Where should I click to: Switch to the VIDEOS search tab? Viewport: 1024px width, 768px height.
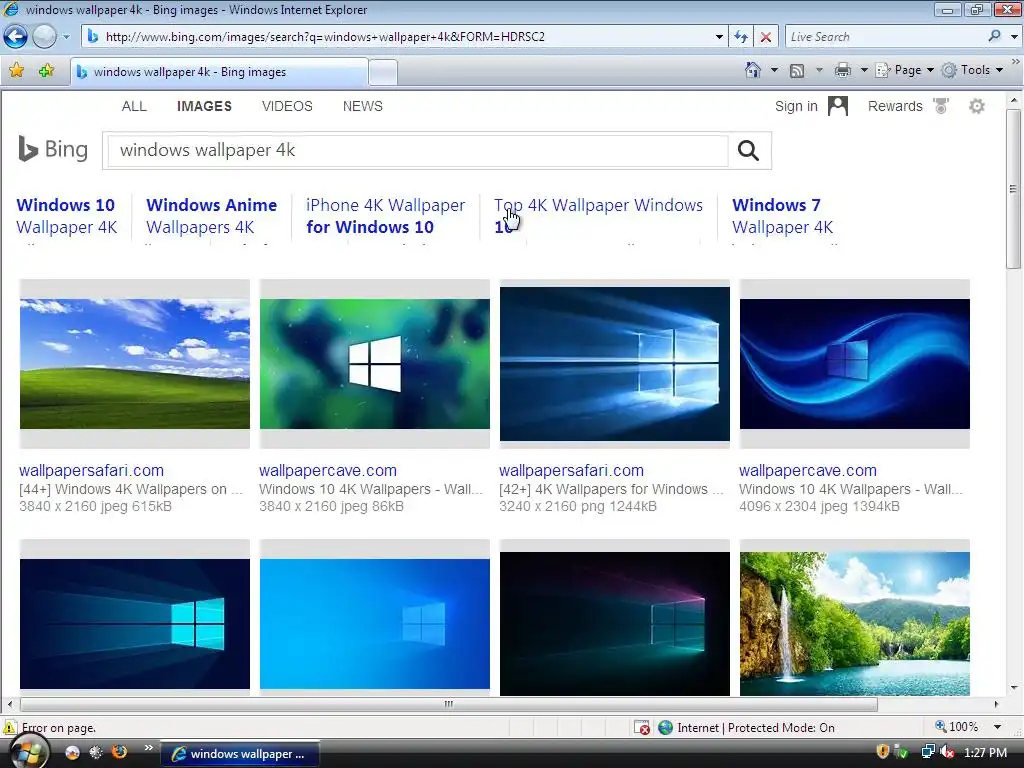[x=287, y=106]
